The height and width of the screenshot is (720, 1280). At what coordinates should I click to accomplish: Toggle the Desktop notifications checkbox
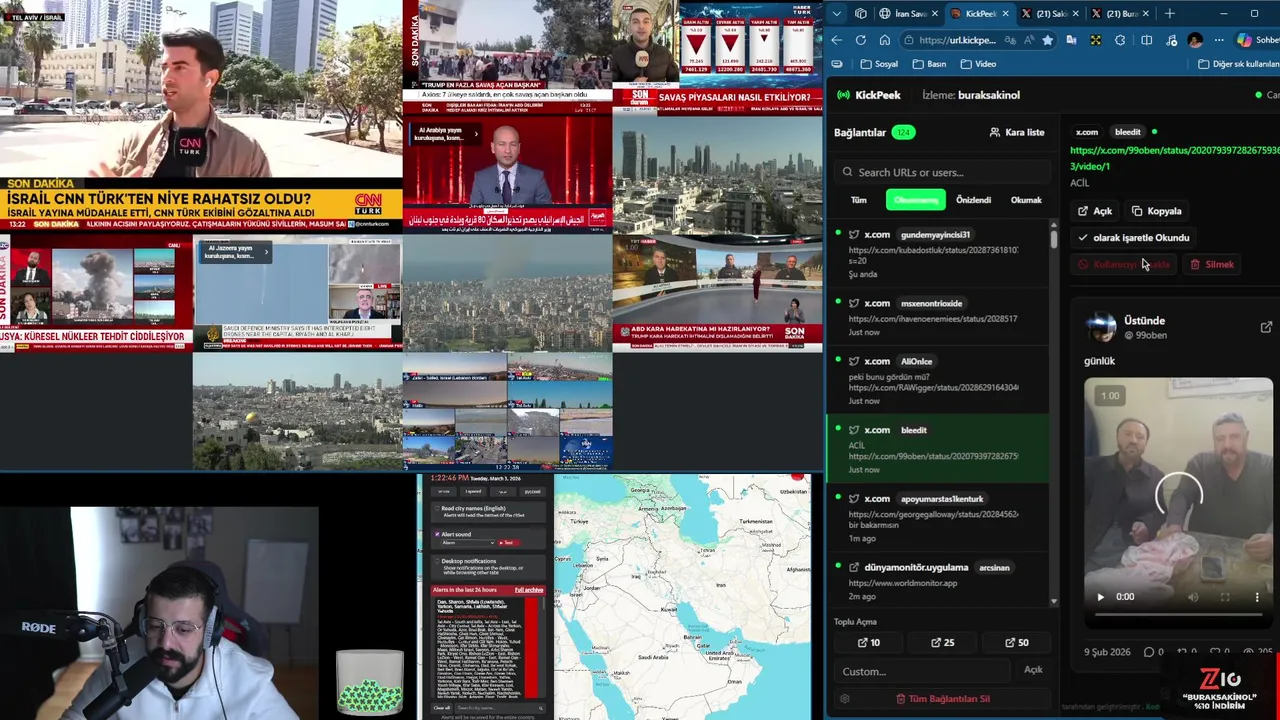(436, 561)
